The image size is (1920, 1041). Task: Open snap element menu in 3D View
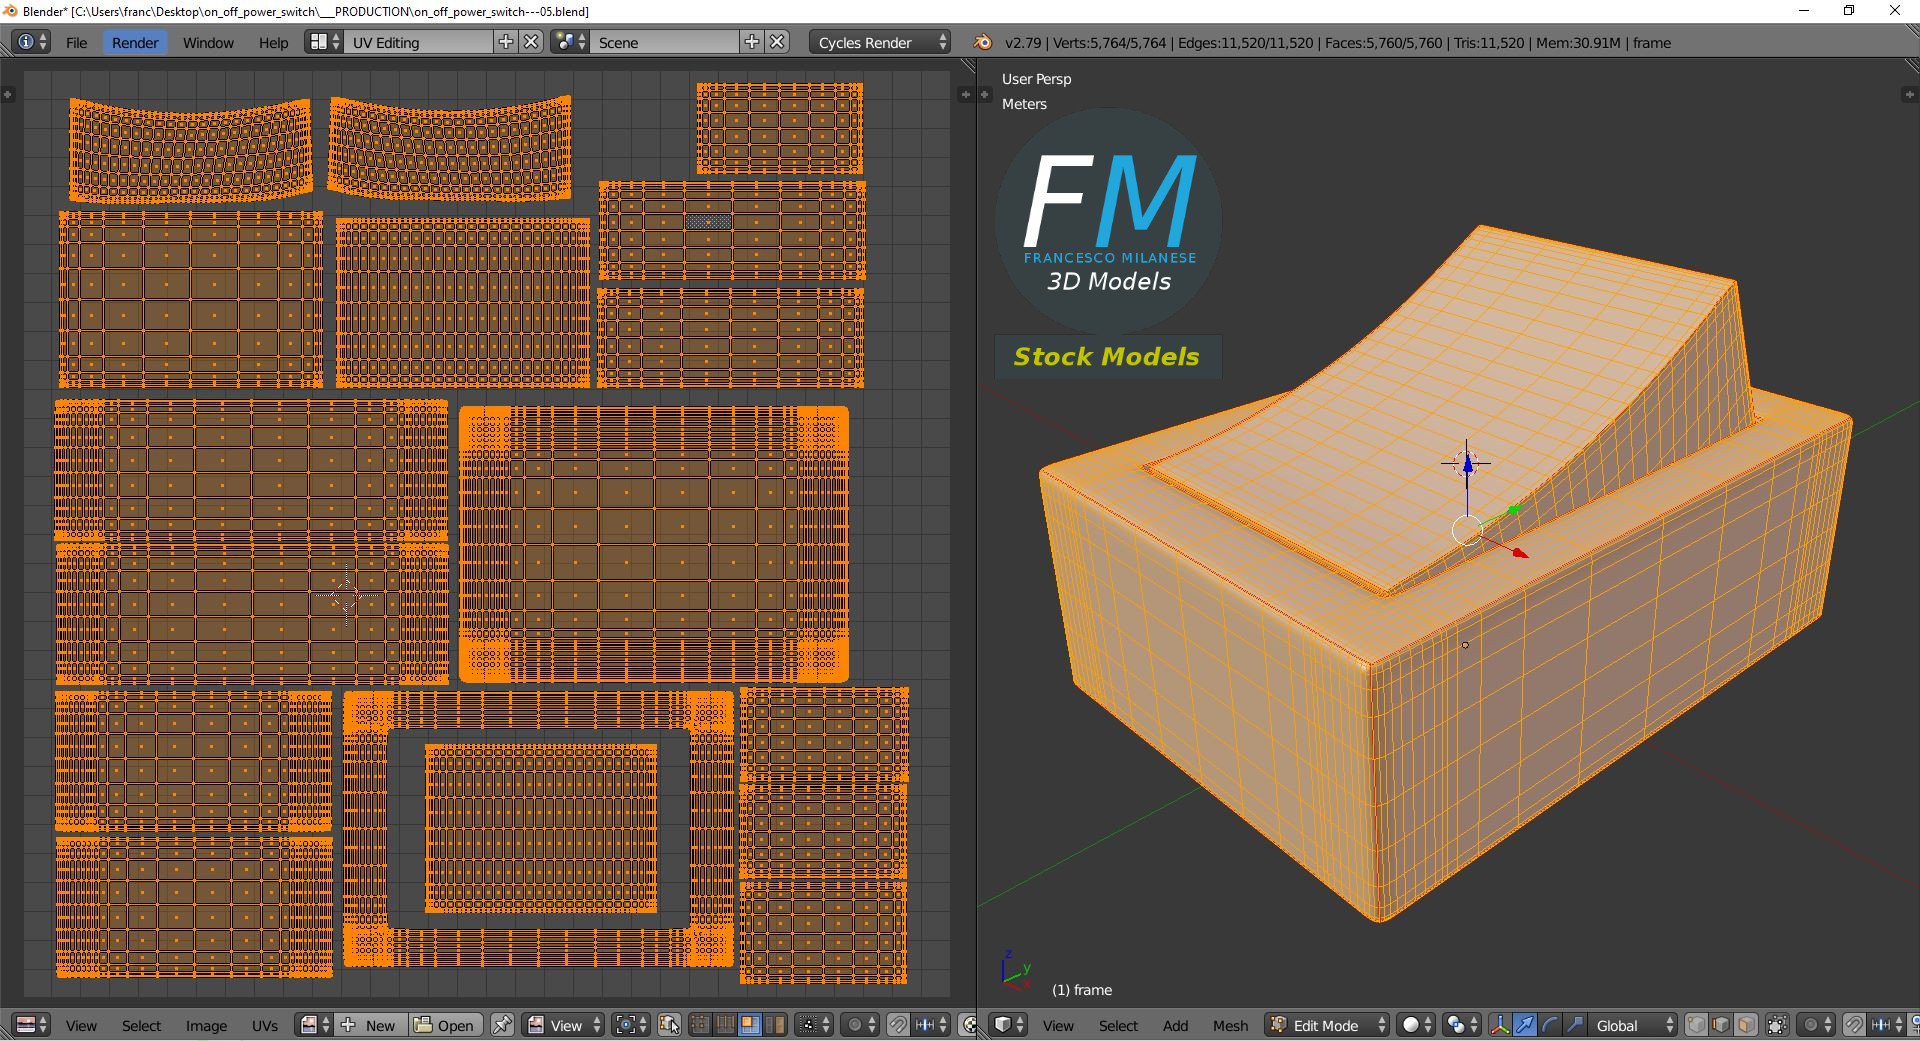[1887, 1025]
